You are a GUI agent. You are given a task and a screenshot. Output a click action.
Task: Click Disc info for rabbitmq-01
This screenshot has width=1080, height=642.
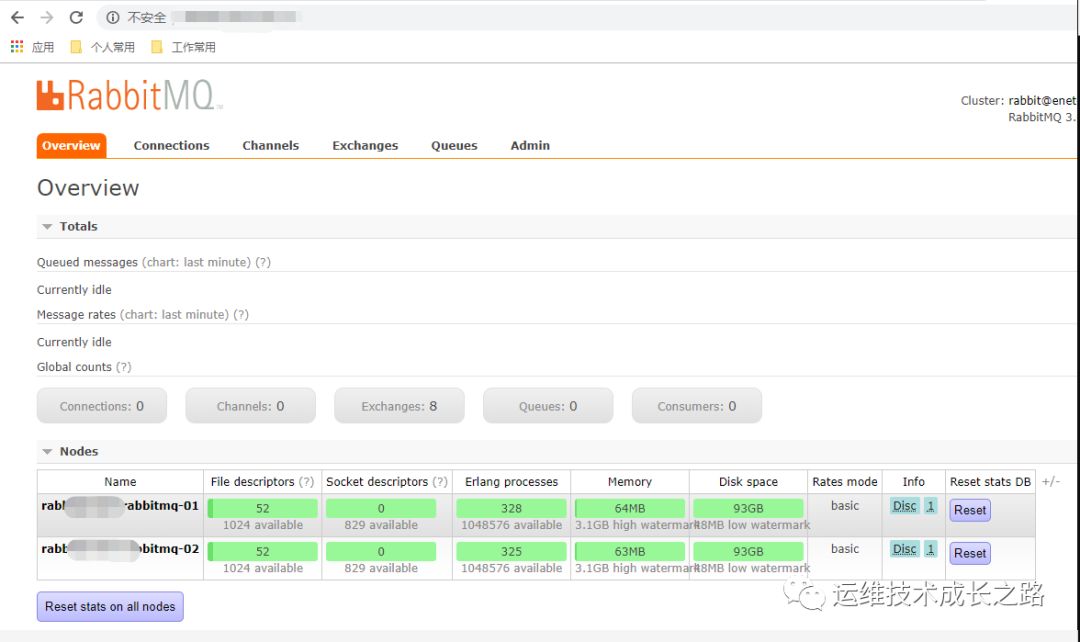904,506
